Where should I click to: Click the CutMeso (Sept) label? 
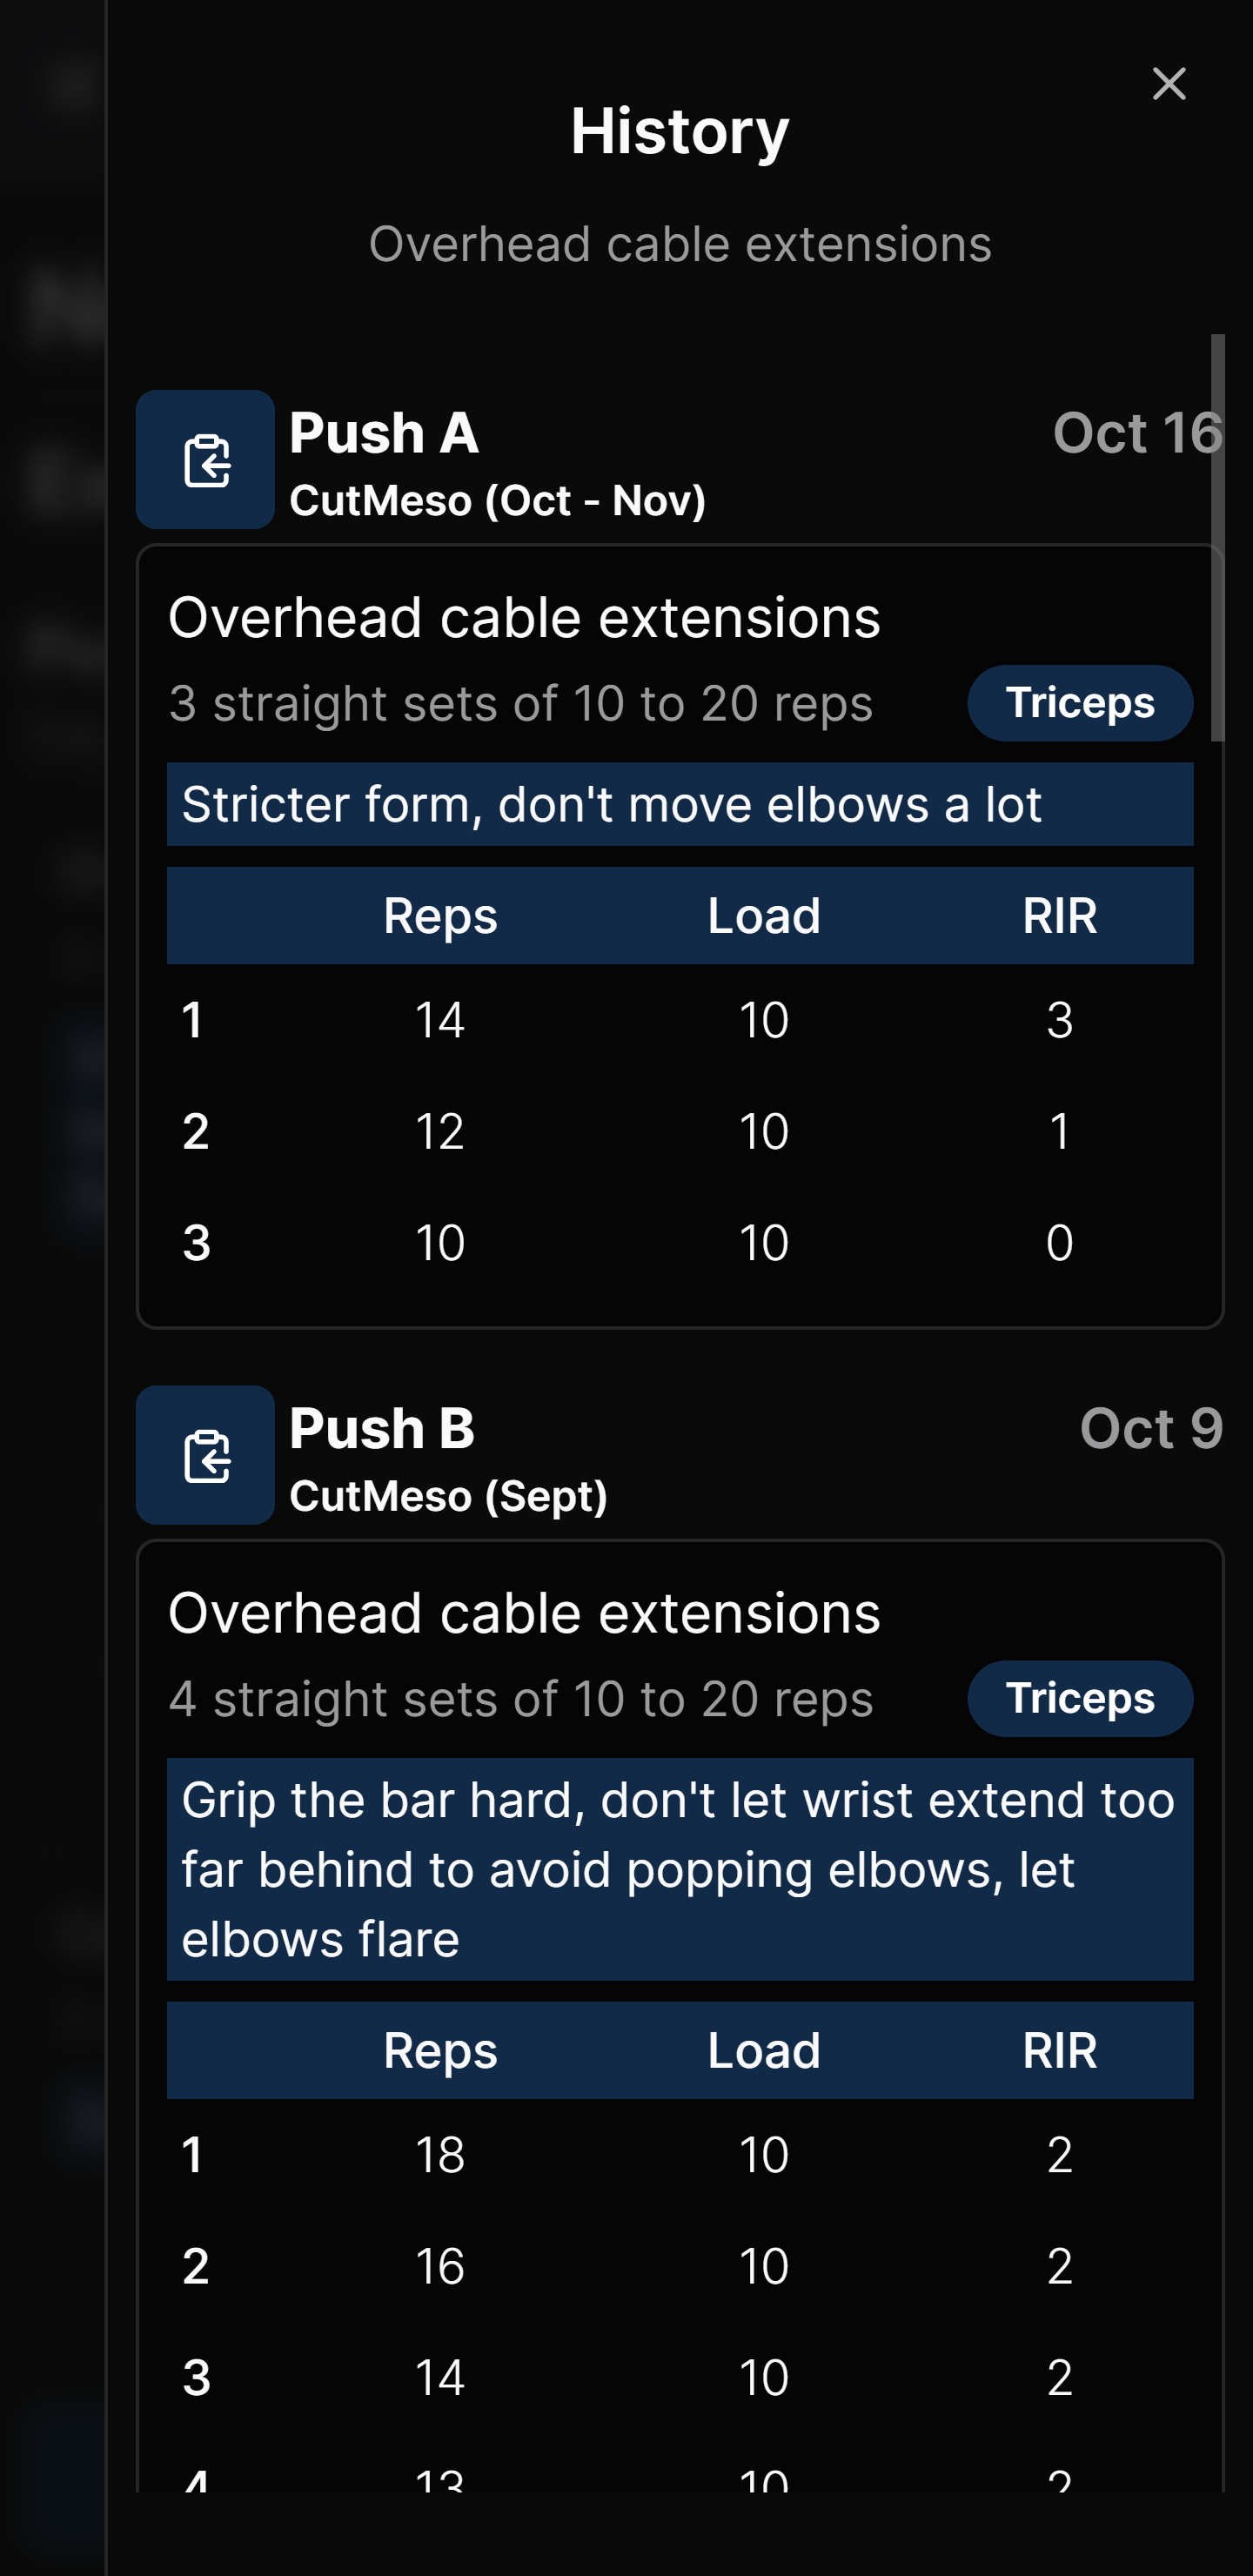(448, 1496)
